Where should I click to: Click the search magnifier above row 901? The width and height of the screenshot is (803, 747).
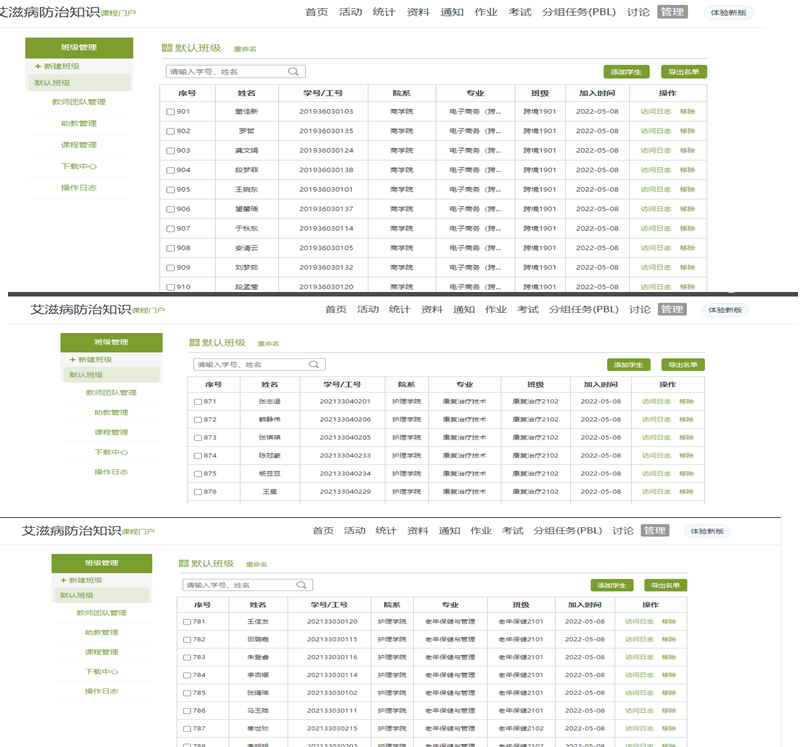[x=293, y=72]
